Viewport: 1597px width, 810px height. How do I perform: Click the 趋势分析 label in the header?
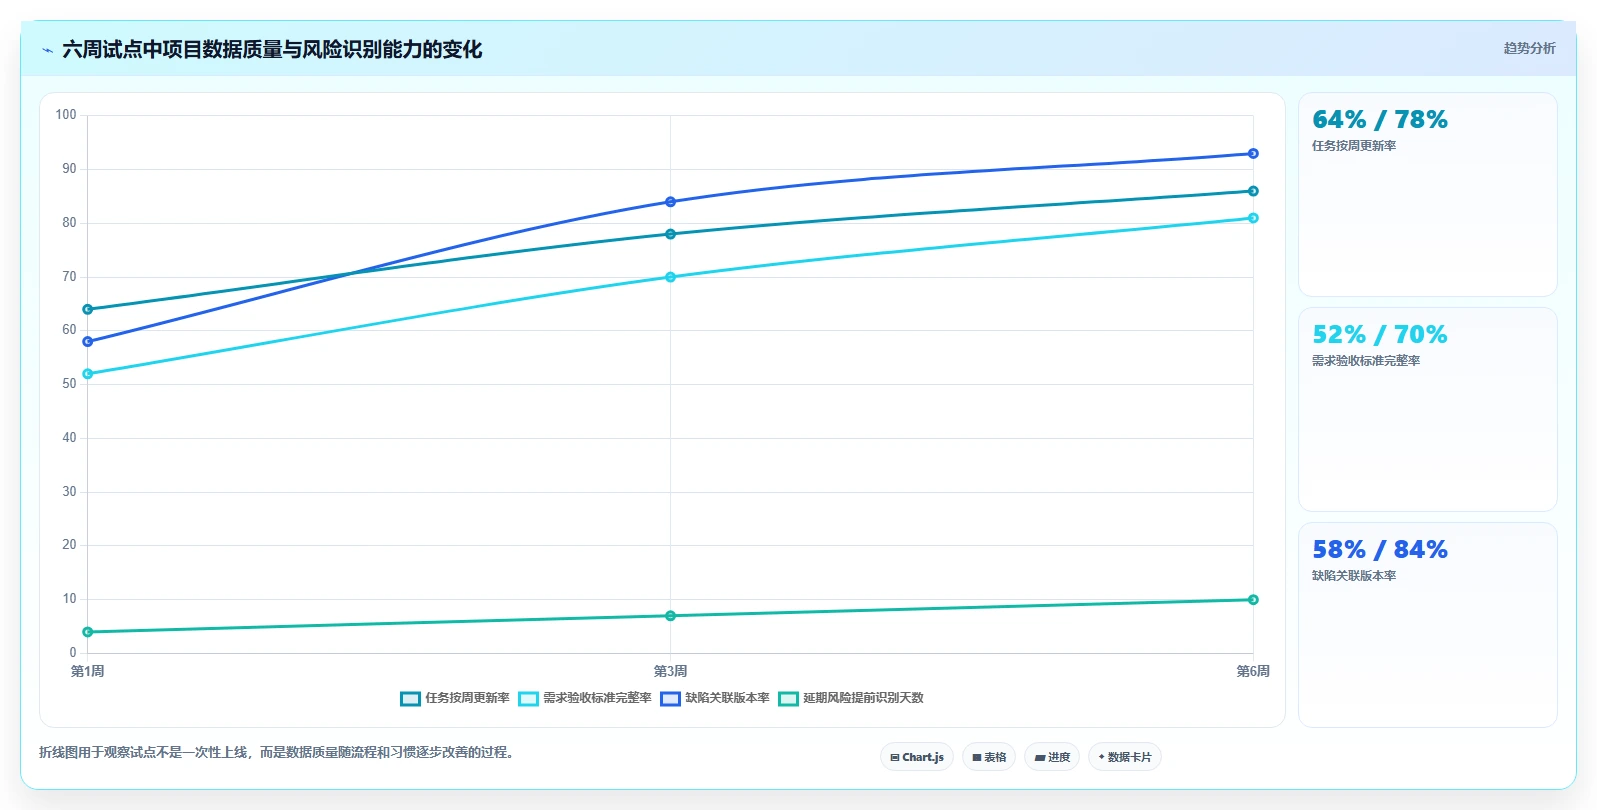coord(1529,48)
